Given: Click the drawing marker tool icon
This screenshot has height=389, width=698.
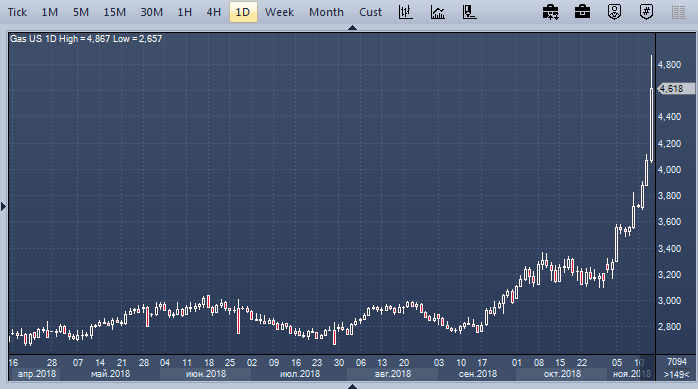Looking at the screenshot, I should 469,12.
